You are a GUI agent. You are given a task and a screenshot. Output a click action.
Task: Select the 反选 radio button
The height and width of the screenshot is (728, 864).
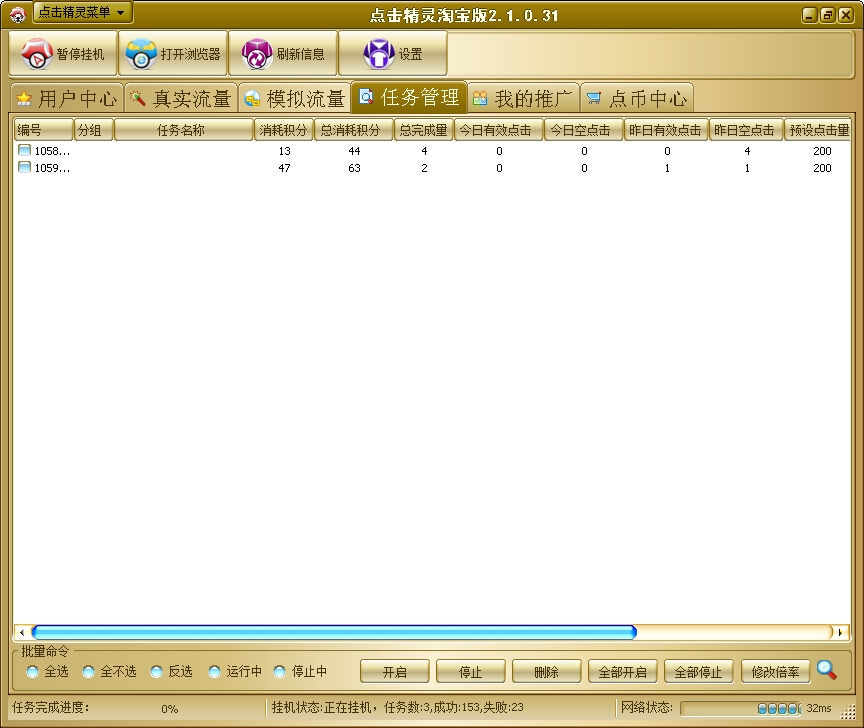[x=156, y=671]
